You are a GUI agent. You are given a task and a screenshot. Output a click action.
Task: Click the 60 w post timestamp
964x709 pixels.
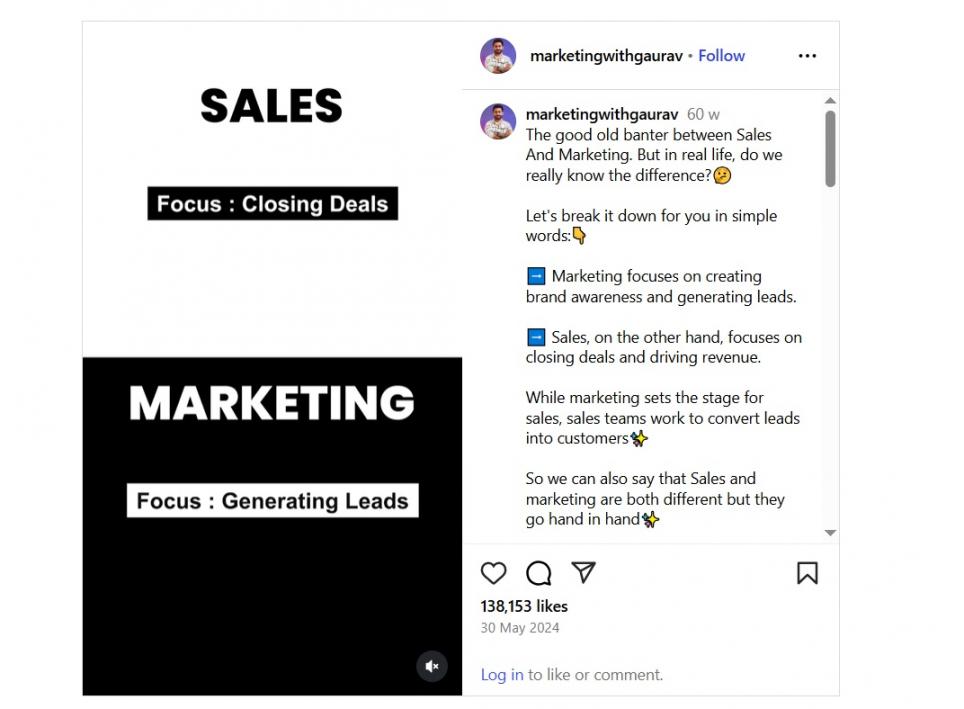(x=703, y=115)
